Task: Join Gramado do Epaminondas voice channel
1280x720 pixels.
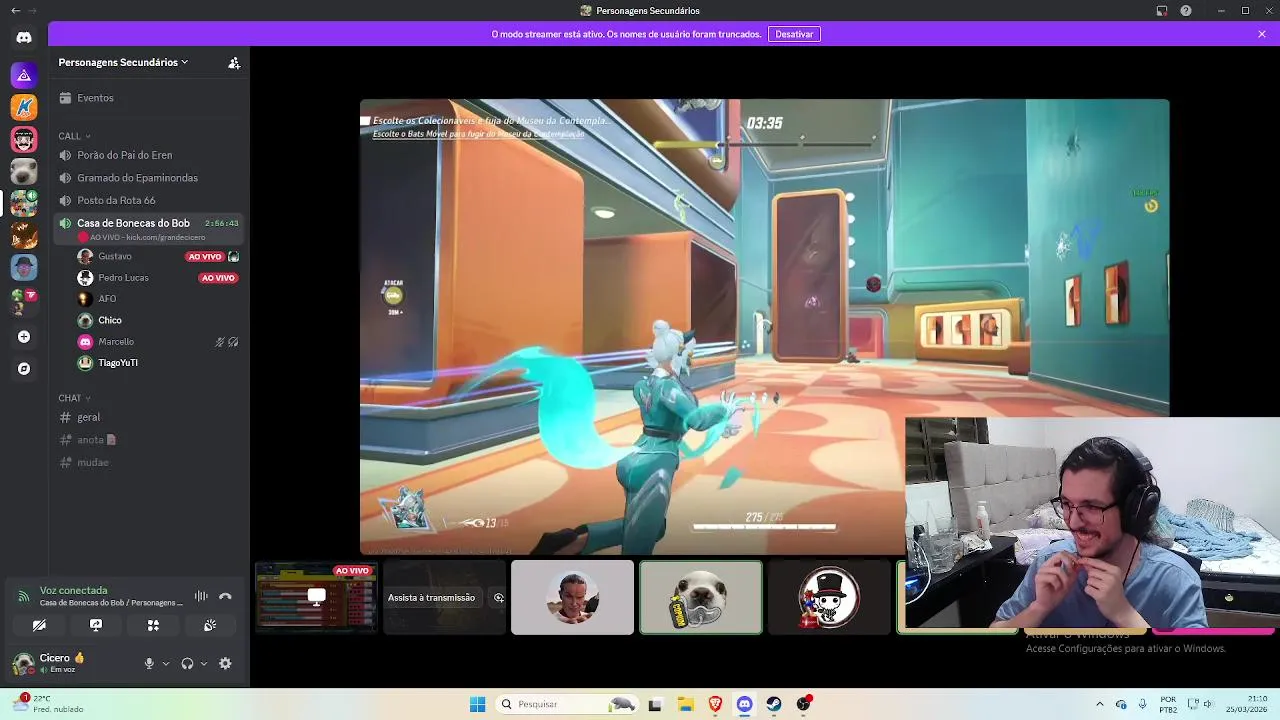Action: point(150,178)
